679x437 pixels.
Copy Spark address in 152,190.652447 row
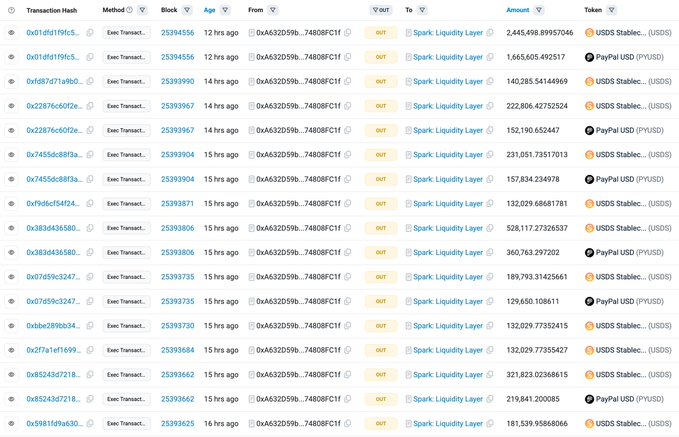[x=490, y=130]
